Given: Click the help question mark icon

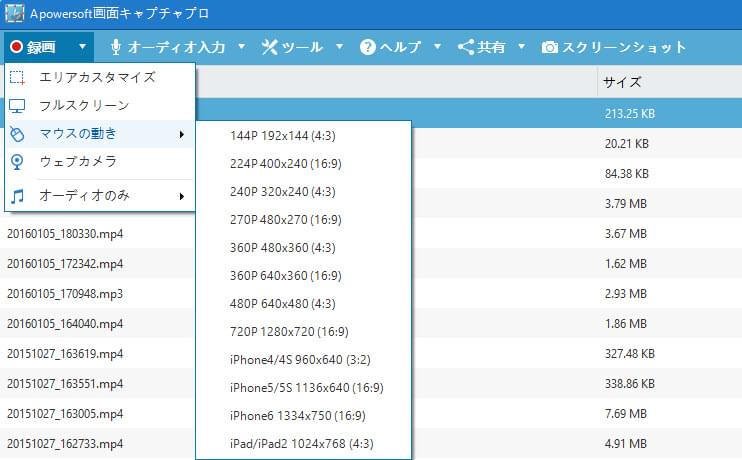Looking at the screenshot, I should (368, 47).
